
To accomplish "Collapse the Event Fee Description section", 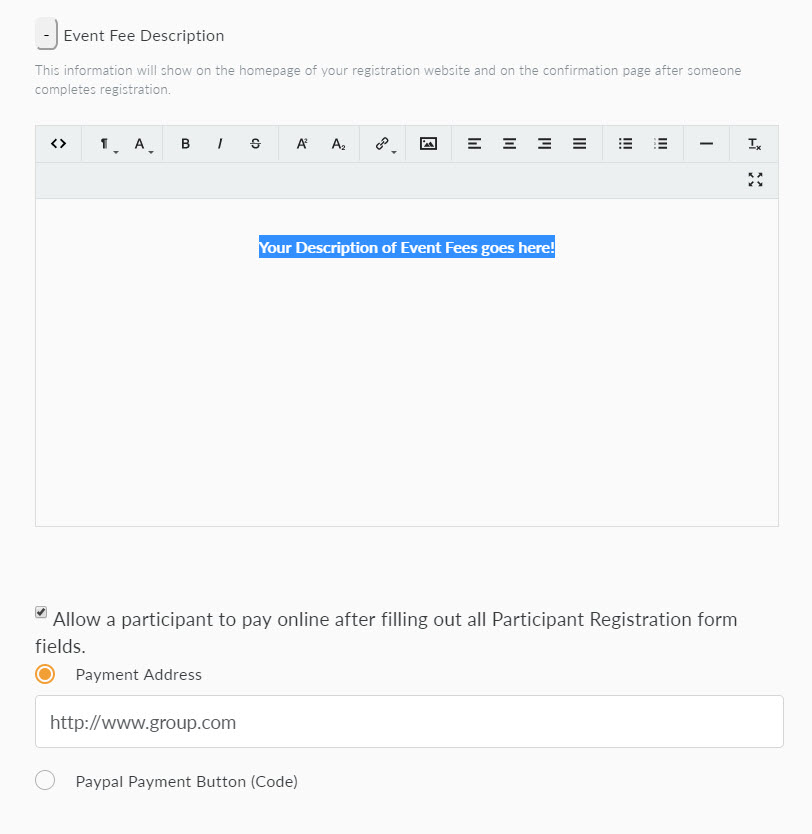I will 46,35.
